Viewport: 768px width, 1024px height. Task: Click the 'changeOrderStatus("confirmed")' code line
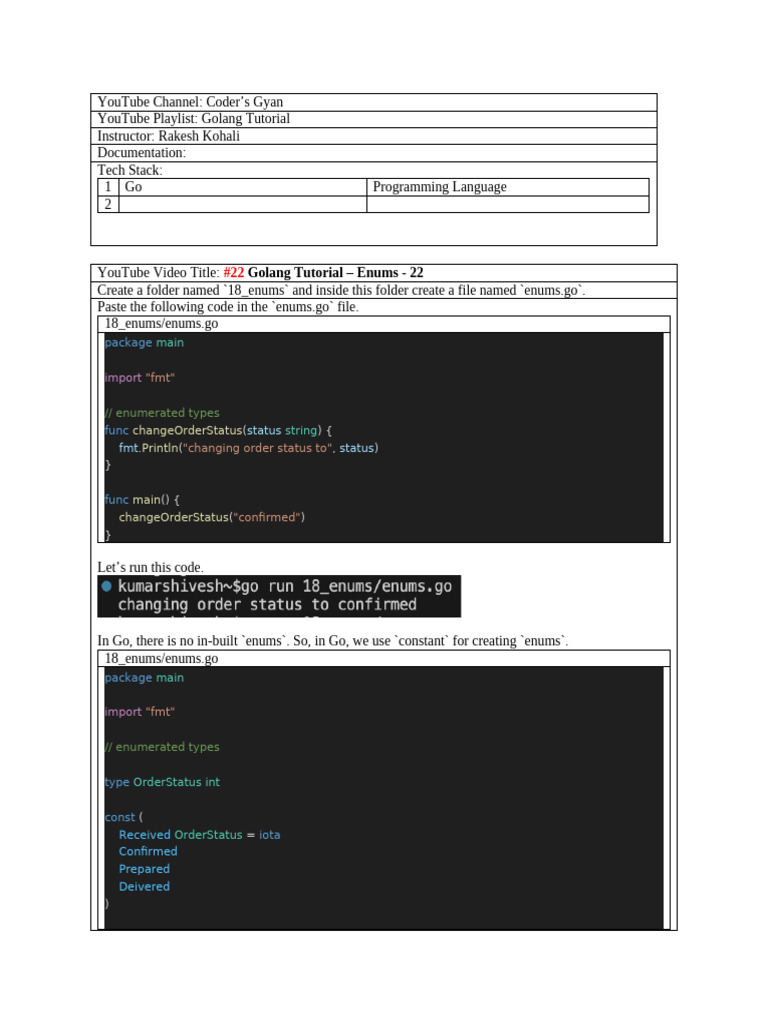pyautogui.click(x=212, y=517)
